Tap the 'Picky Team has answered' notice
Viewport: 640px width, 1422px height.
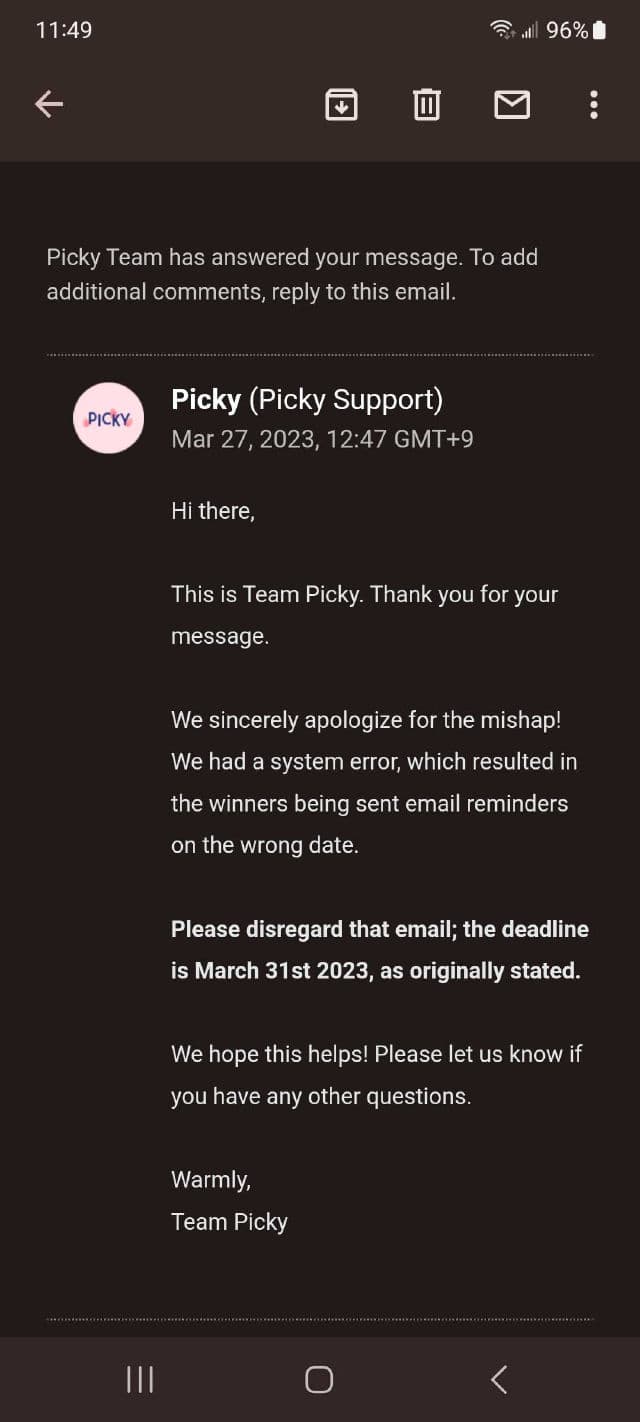point(292,274)
